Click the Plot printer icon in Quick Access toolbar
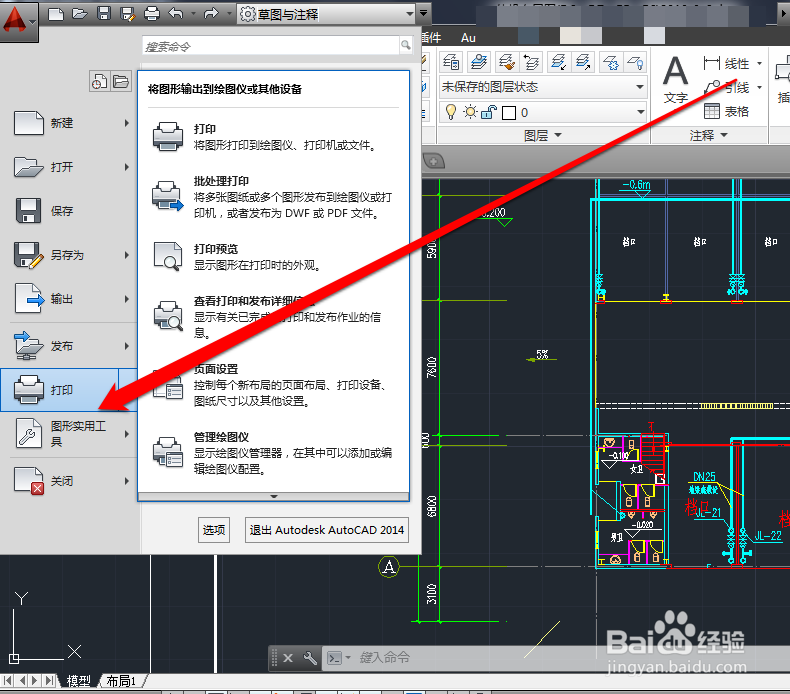Viewport: 790px width, 694px height. click(x=152, y=14)
